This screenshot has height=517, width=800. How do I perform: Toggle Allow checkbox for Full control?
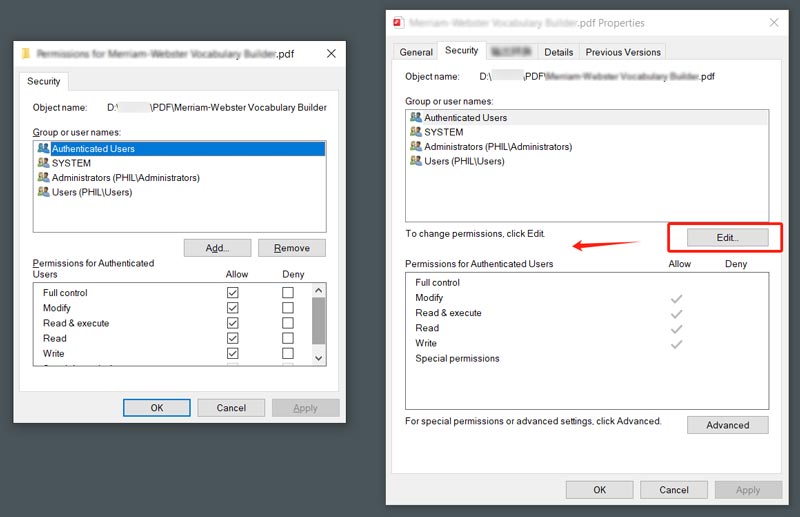coord(233,292)
